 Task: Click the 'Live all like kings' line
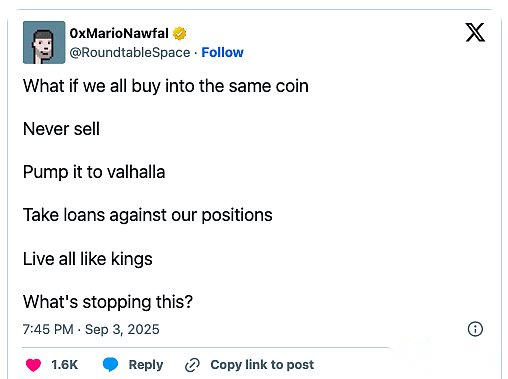click(x=88, y=259)
